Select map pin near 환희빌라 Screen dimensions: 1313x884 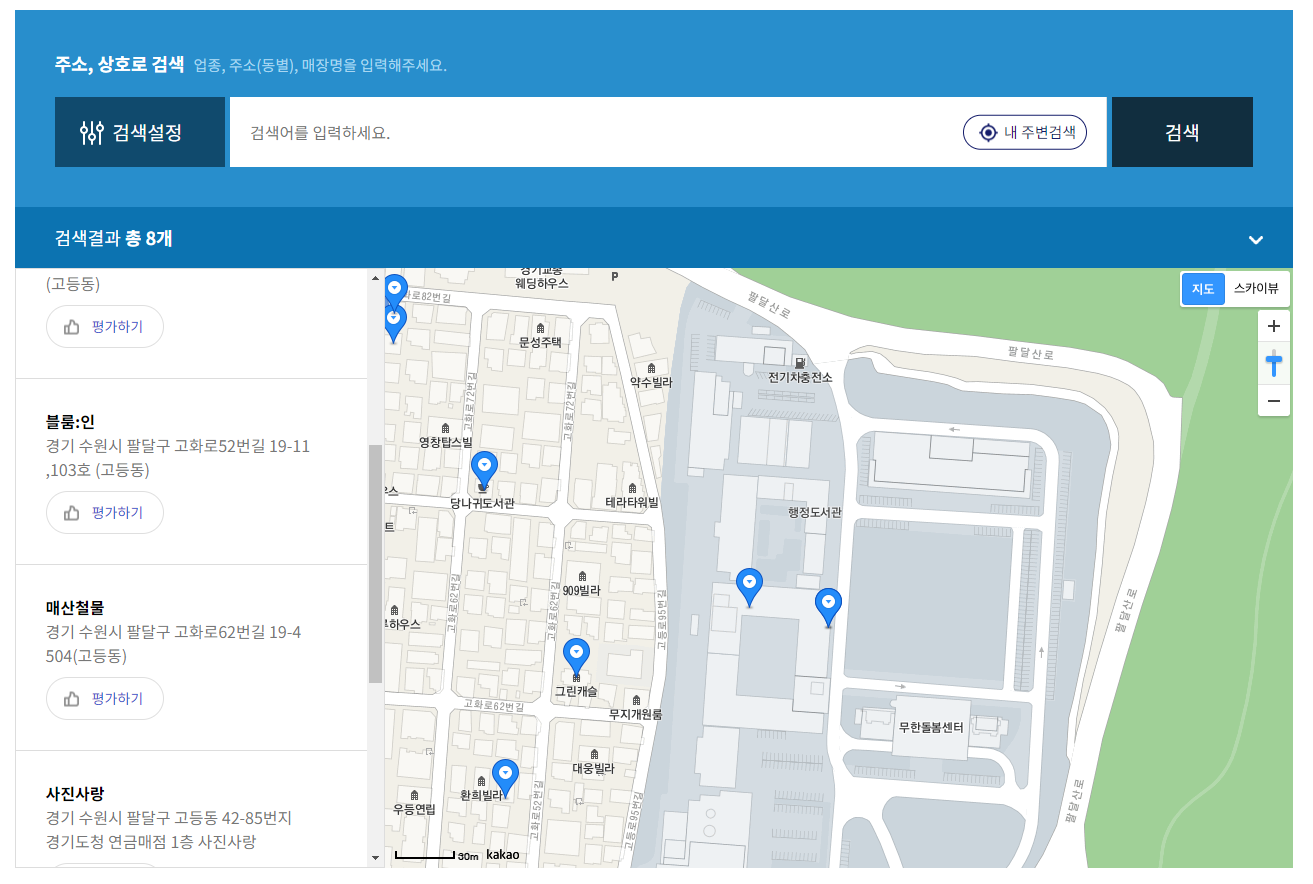[x=505, y=776]
